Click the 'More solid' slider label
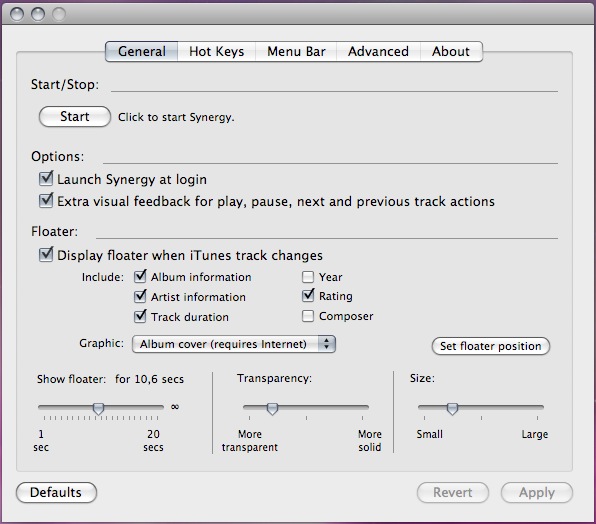 tap(369, 440)
